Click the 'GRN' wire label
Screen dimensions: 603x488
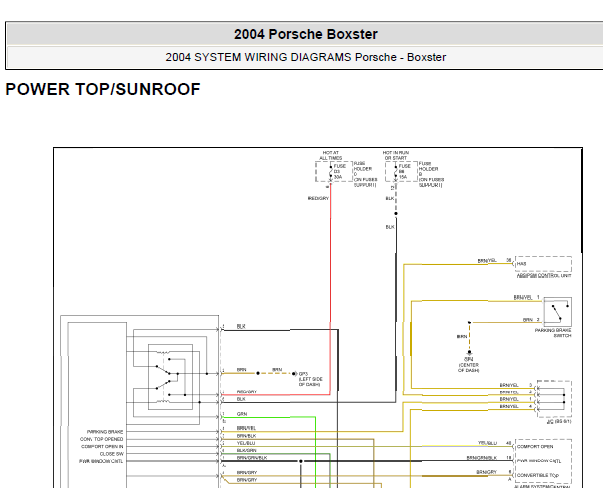(x=242, y=414)
